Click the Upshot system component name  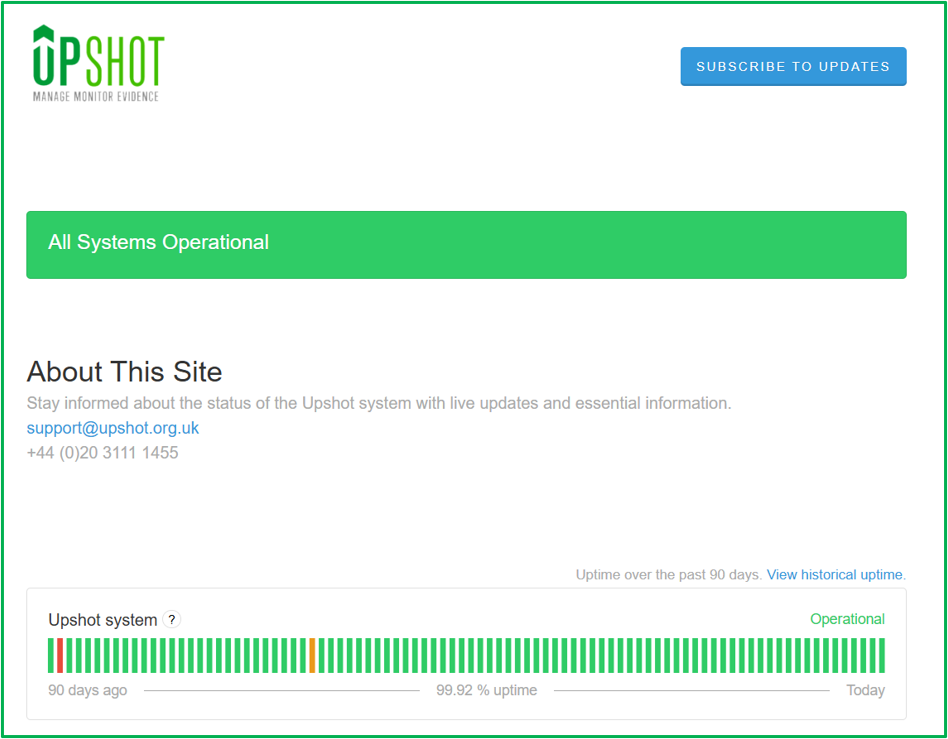[x=103, y=620]
